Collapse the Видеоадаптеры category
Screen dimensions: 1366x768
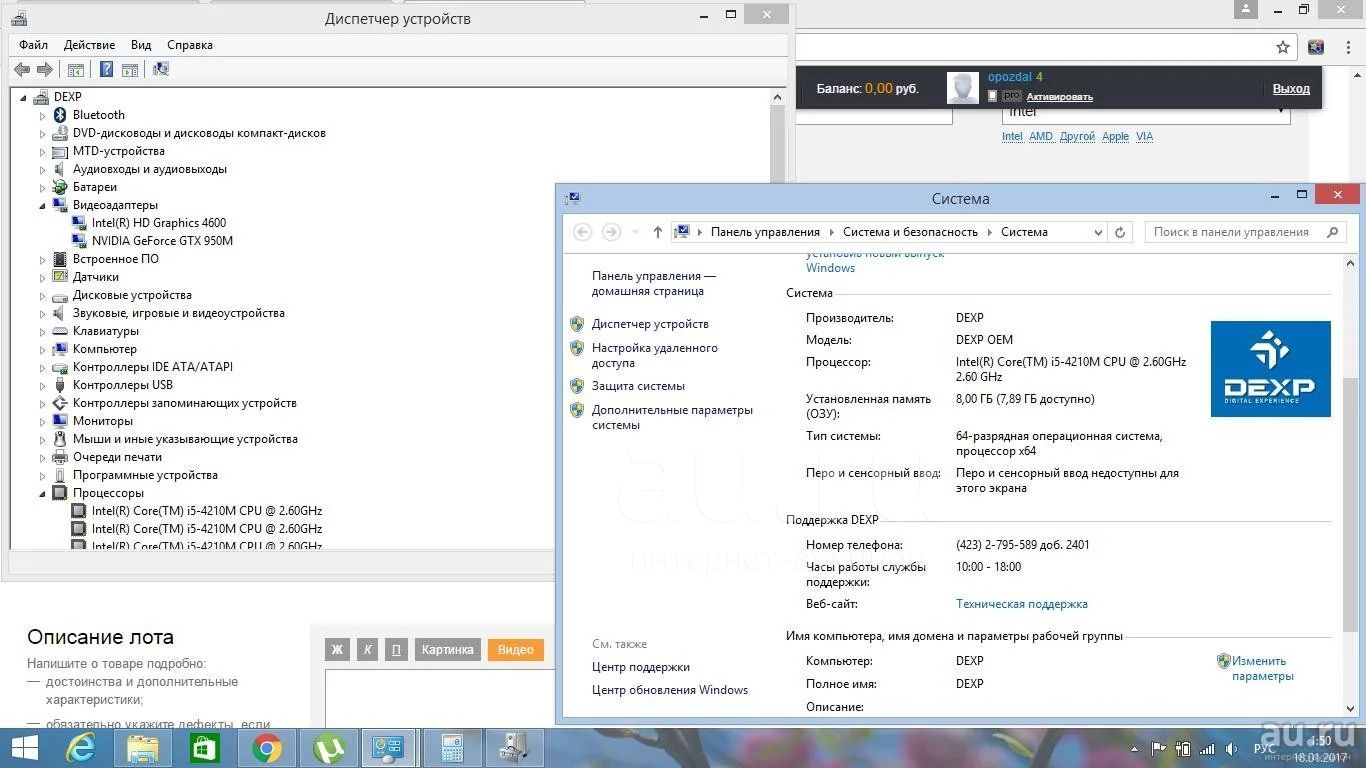tap(43, 205)
